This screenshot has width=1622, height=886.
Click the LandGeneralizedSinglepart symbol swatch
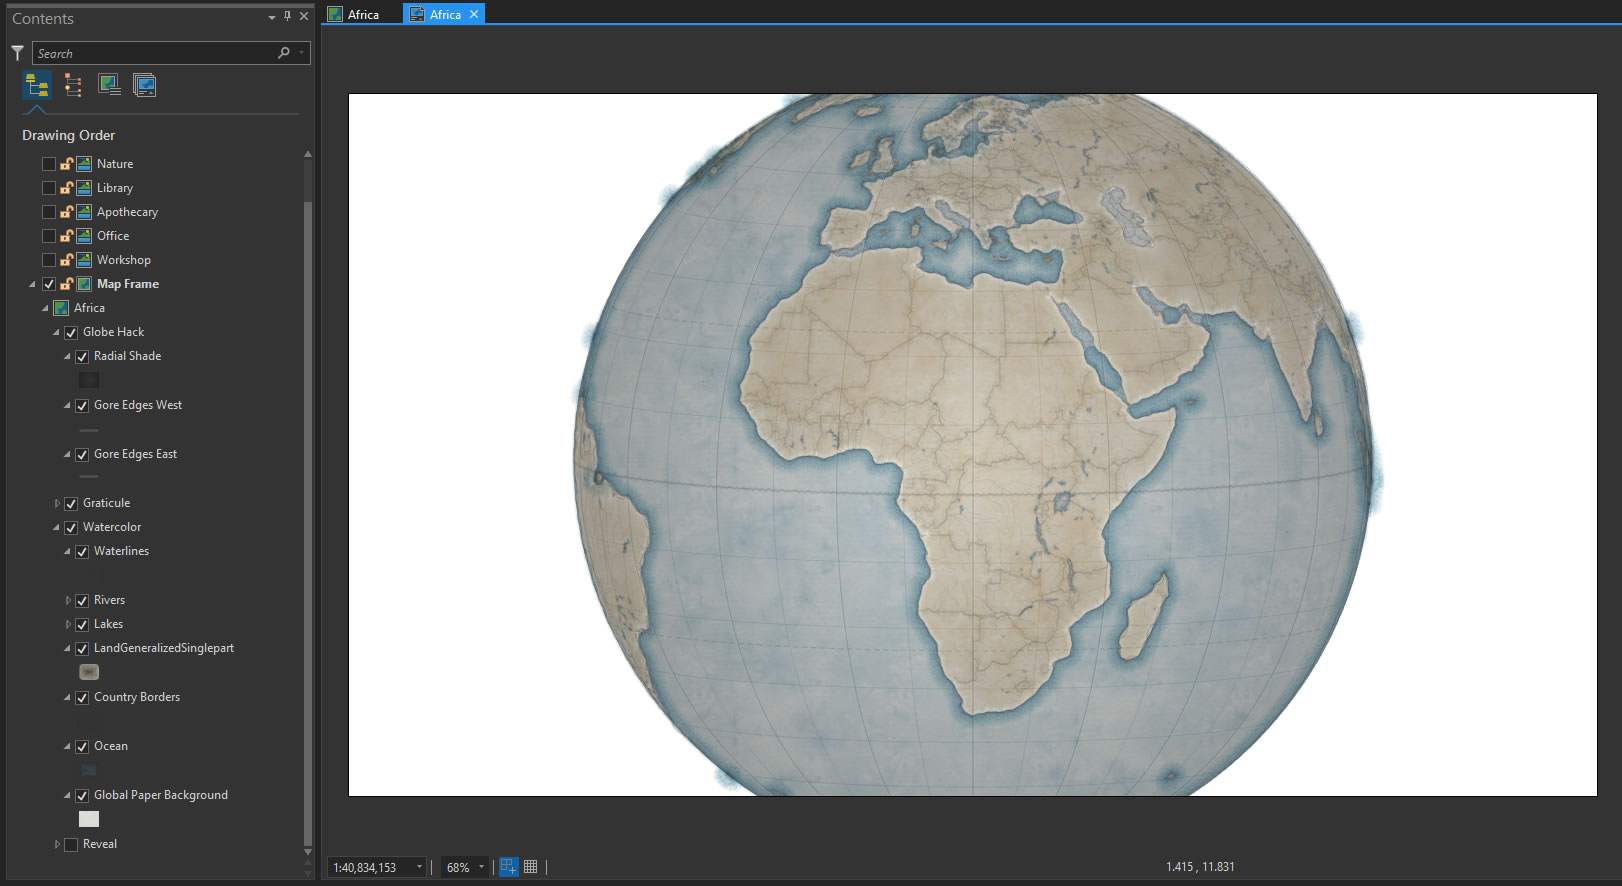point(89,672)
